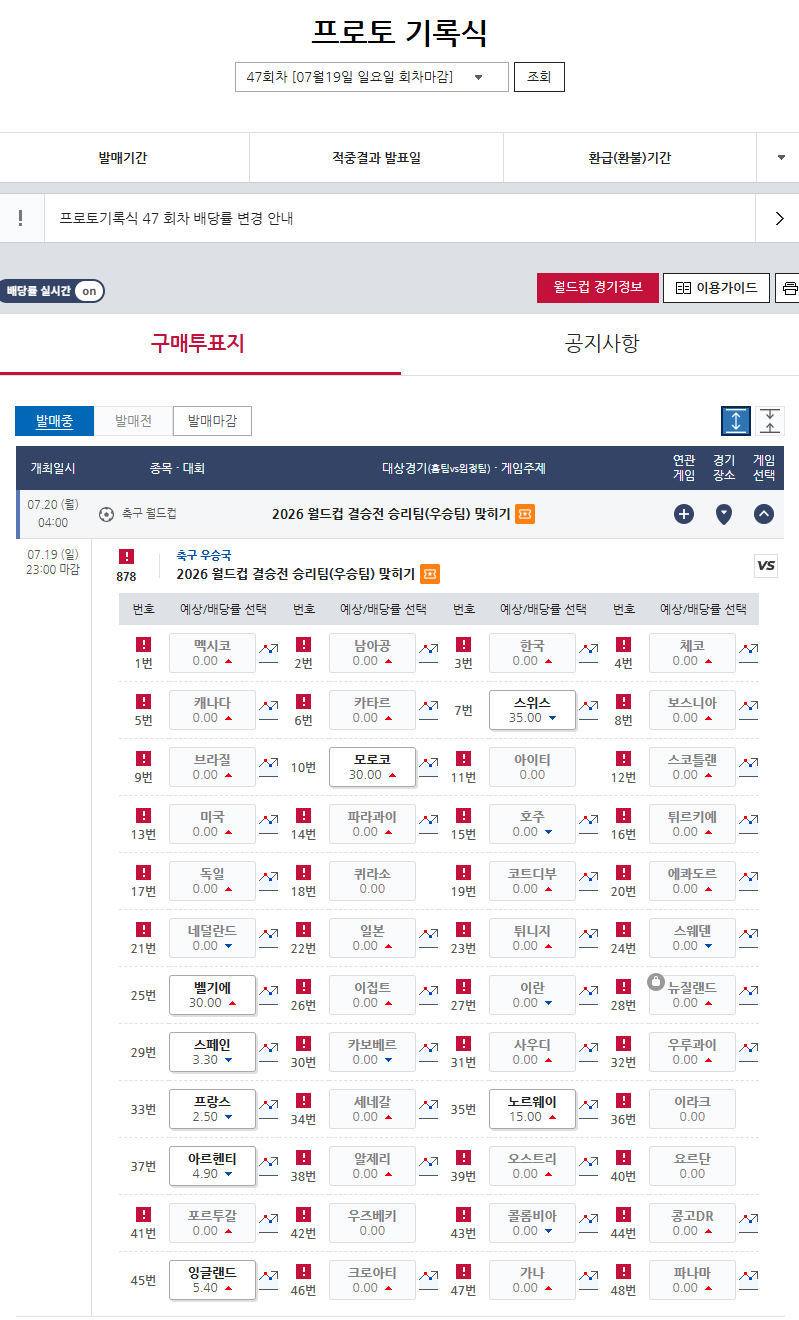The height and width of the screenshot is (1320, 799).
Task: Open the odds trend graph for 아르헨티
Action: click(x=268, y=1166)
